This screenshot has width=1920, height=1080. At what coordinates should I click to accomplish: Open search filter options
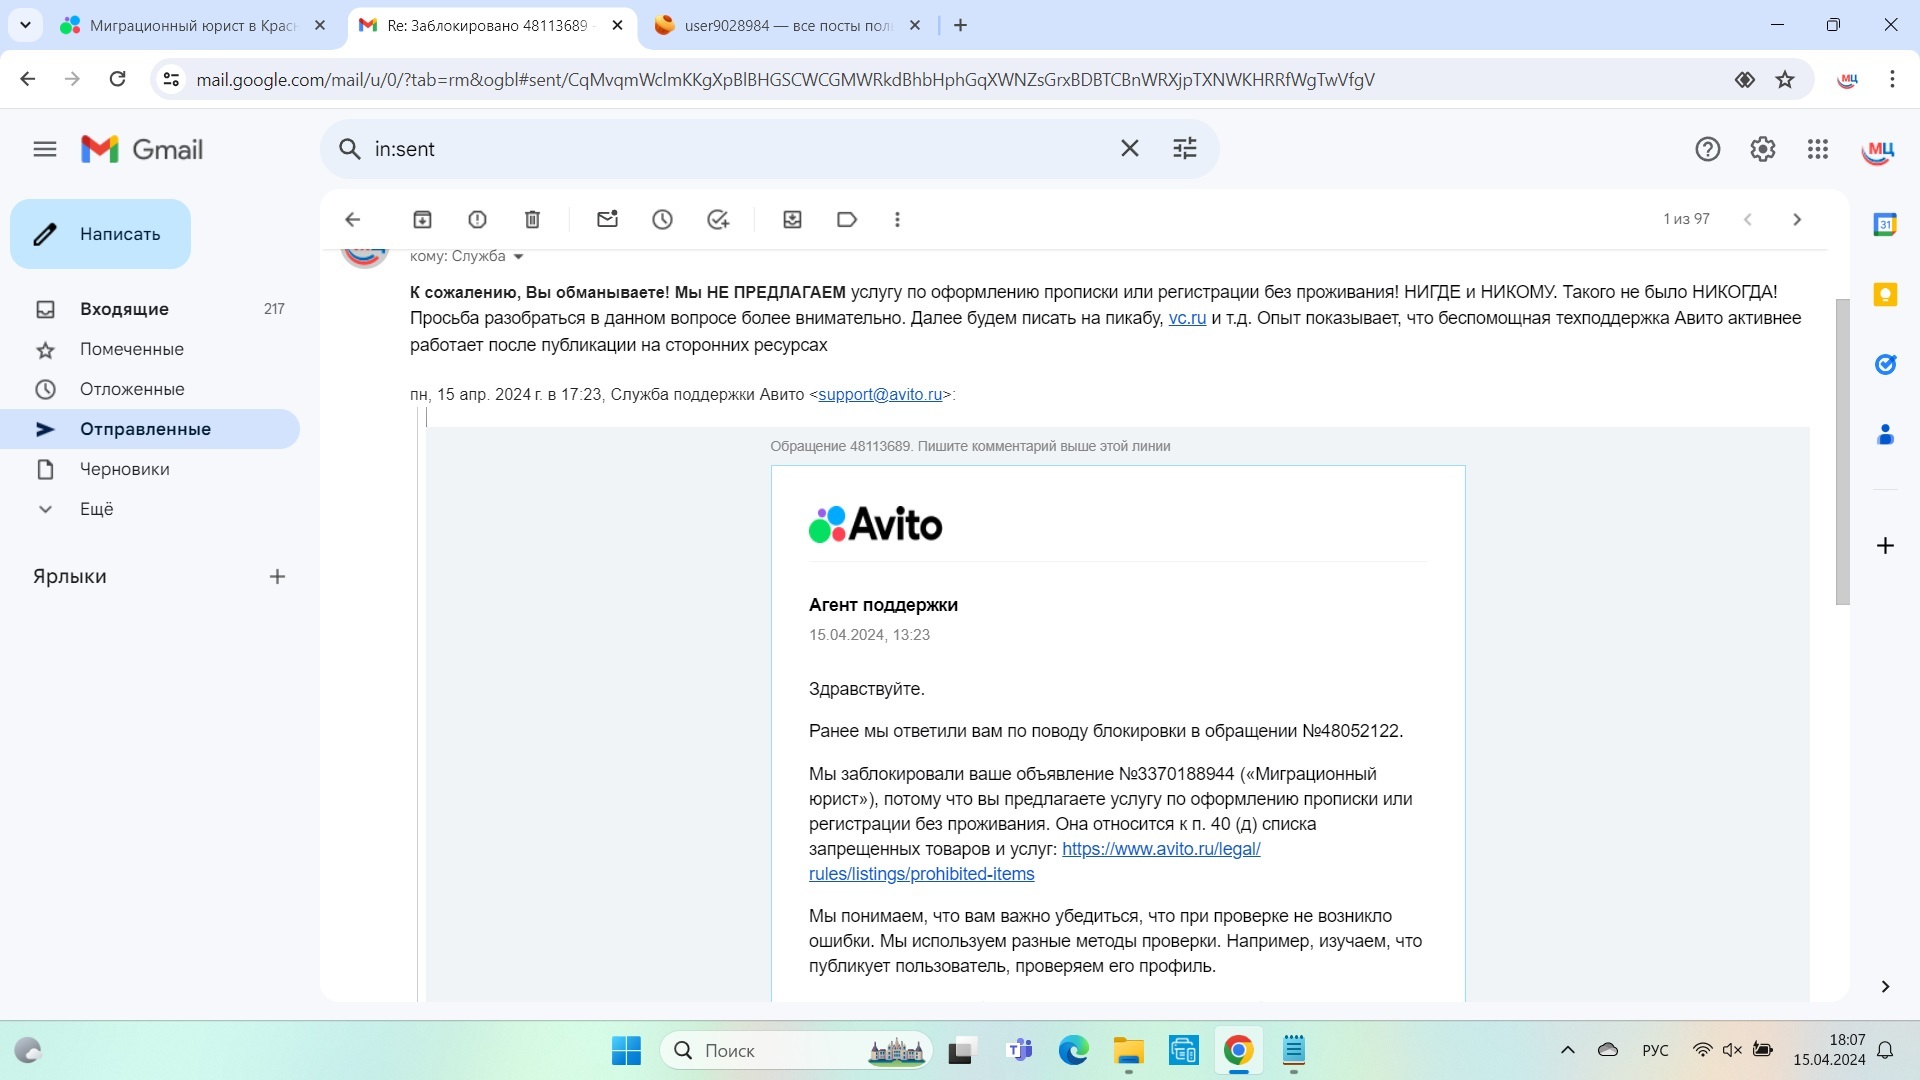click(1185, 149)
